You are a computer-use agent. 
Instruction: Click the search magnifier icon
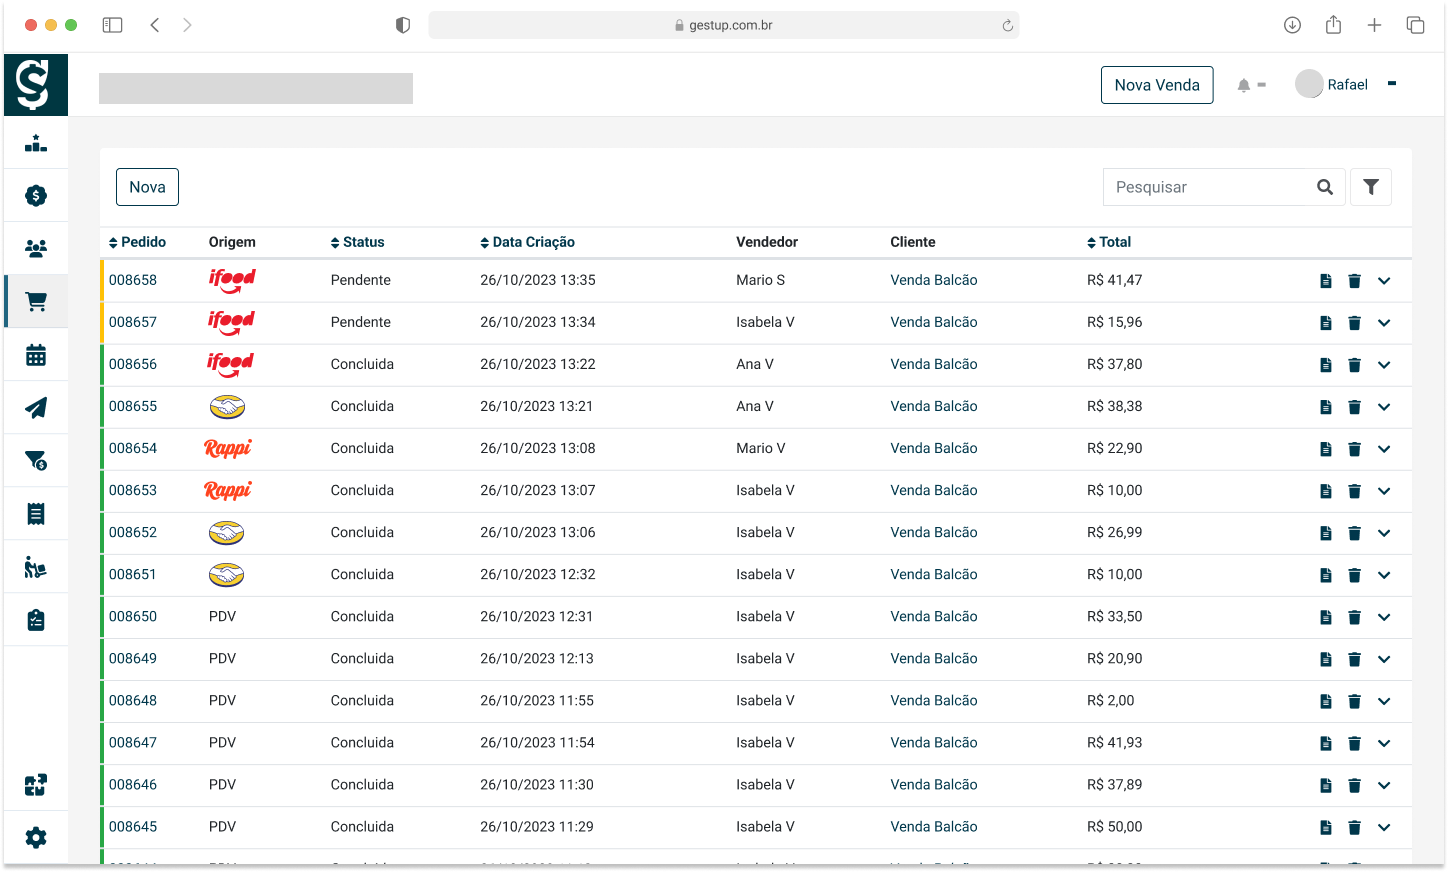[1325, 187]
